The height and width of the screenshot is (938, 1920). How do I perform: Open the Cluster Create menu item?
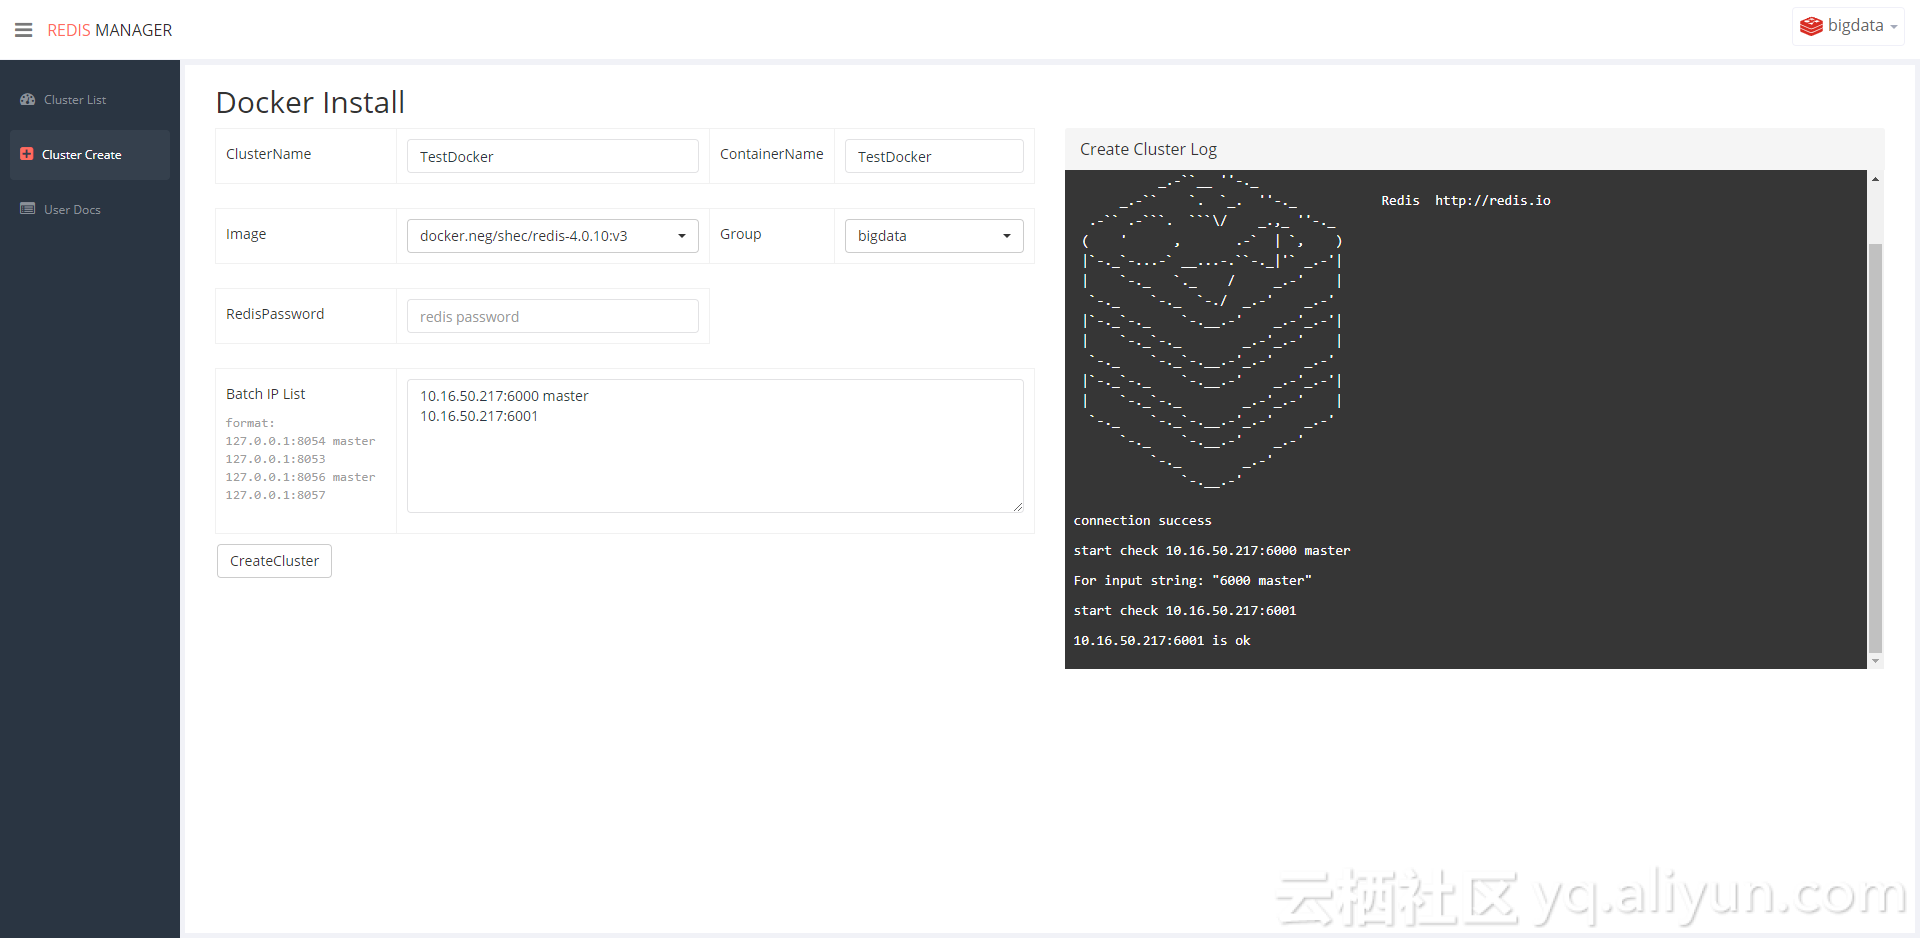[90, 155]
